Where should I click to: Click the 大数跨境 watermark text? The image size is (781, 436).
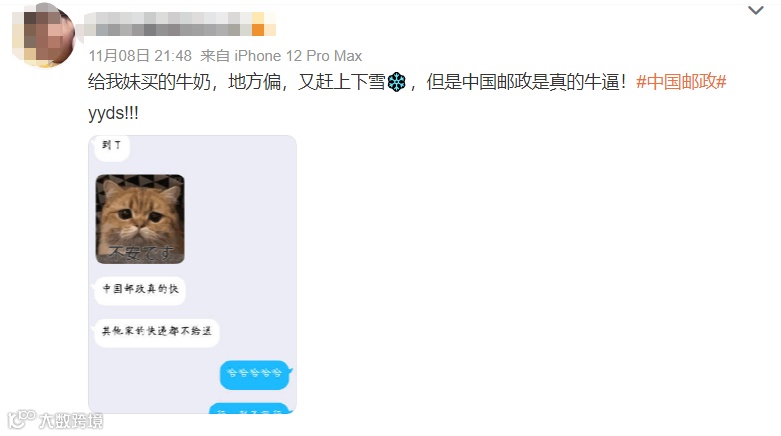pyautogui.click(x=71, y=421)
